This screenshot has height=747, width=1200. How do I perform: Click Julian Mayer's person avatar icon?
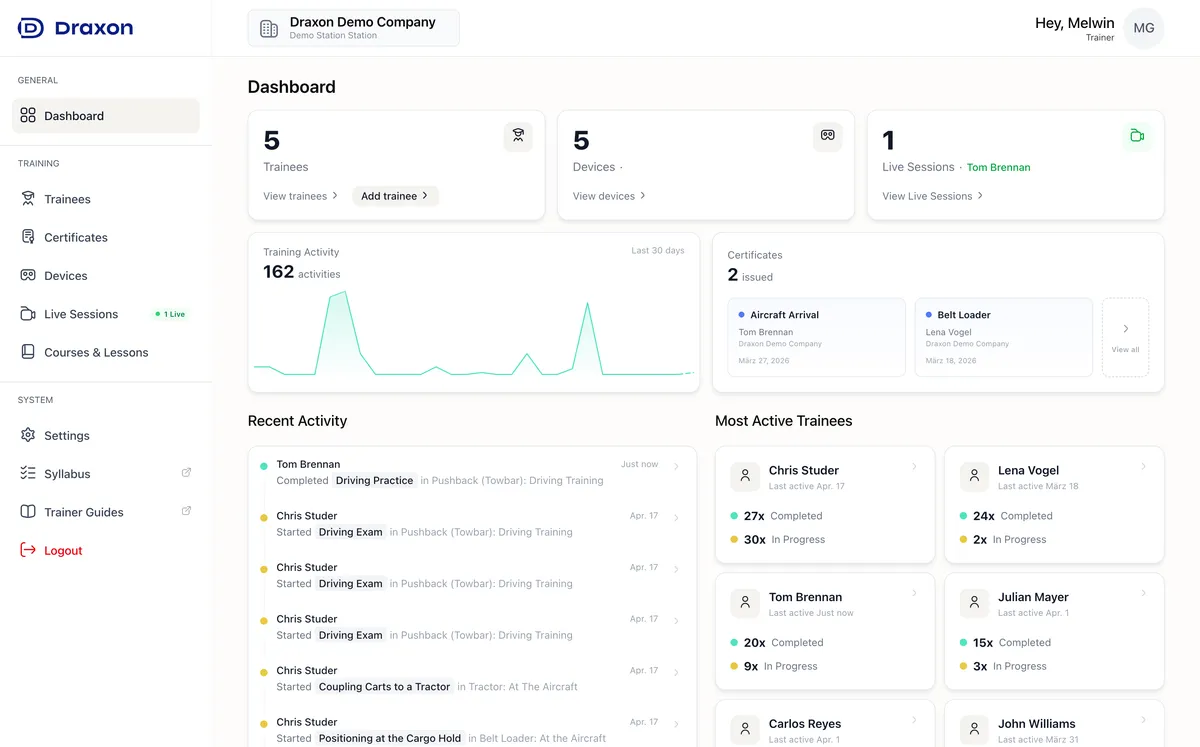(974, 603)
